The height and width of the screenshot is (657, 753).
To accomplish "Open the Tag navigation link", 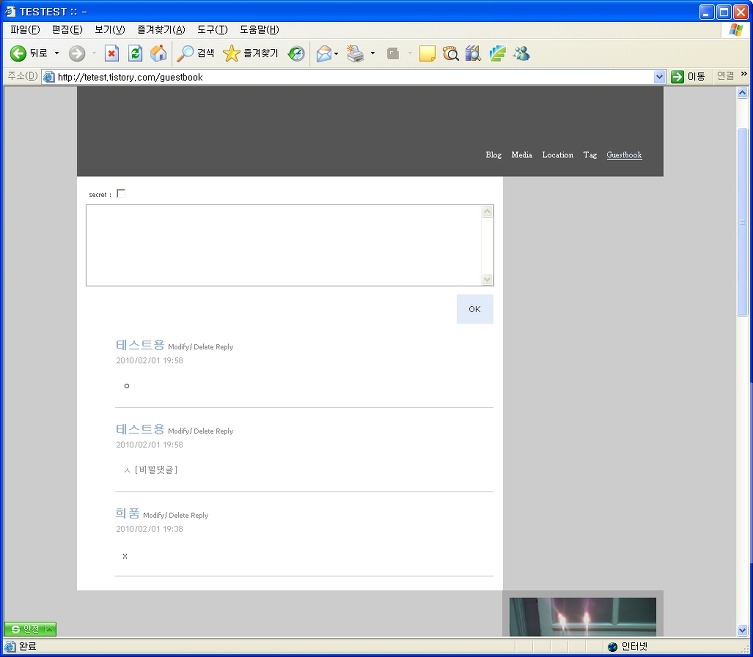I will [x=590, y=155].
